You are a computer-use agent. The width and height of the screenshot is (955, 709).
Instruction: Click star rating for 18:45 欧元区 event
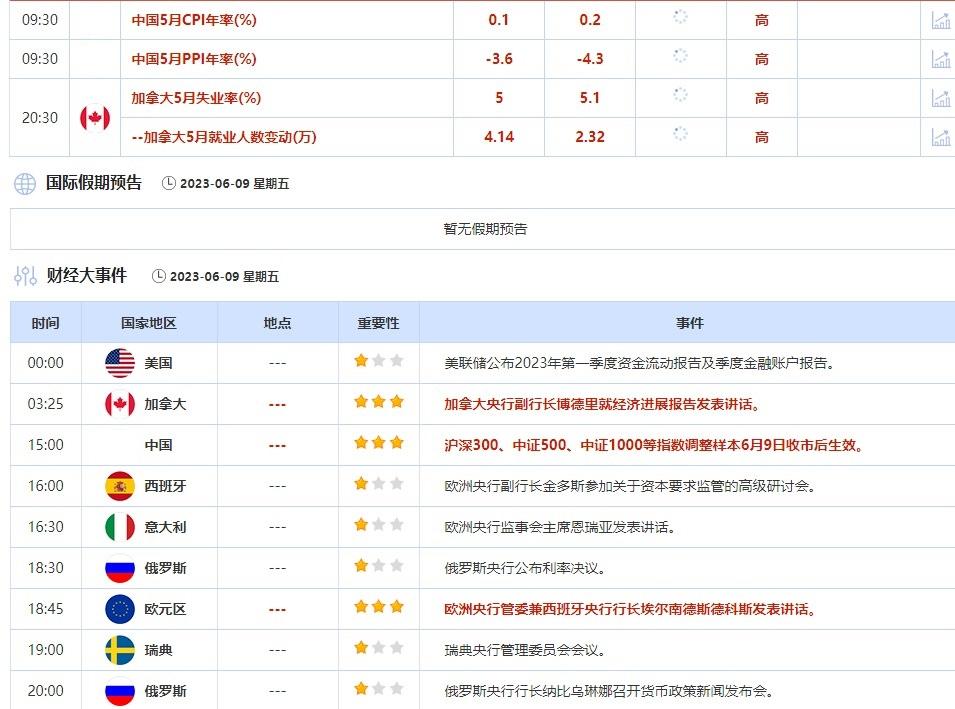tap(379, 607)
